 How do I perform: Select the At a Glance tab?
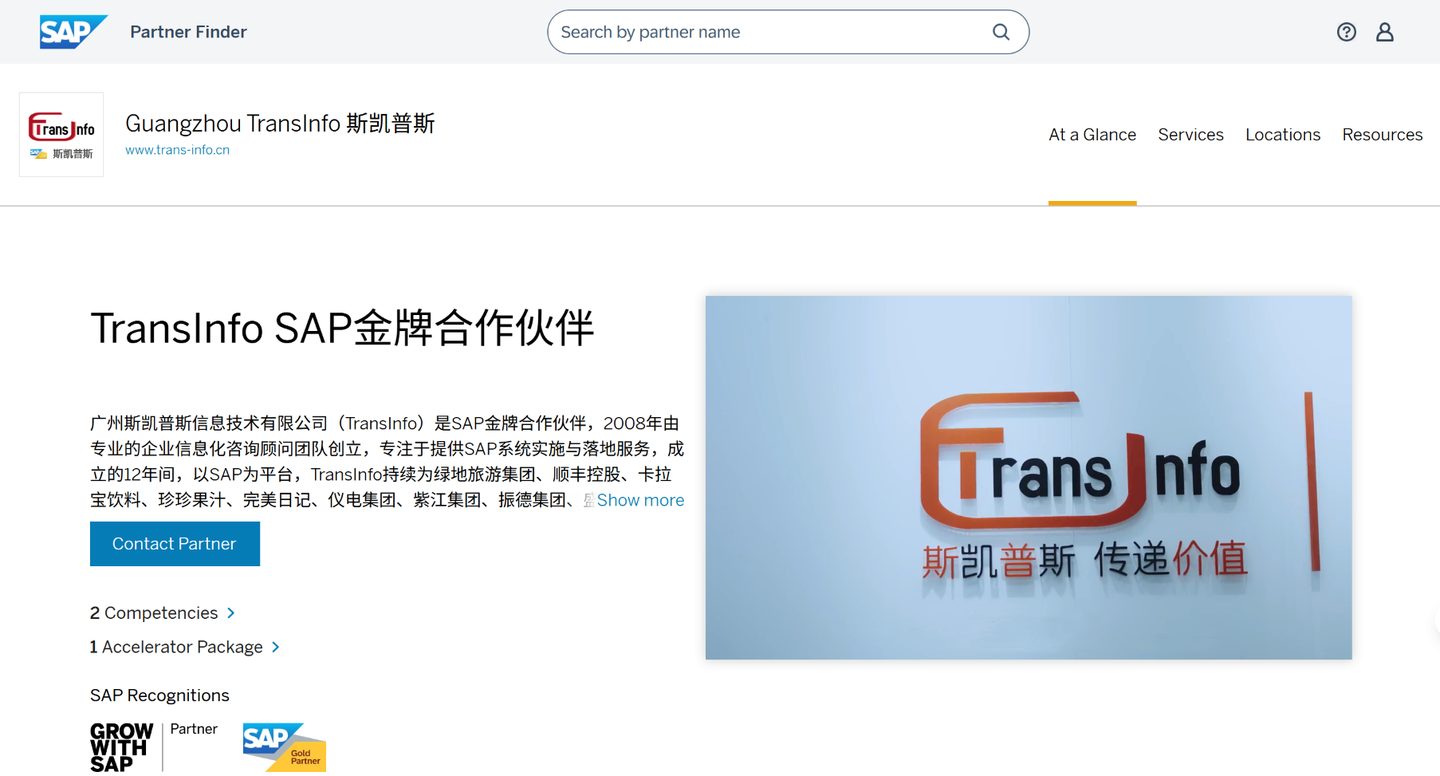point(1092,134)
